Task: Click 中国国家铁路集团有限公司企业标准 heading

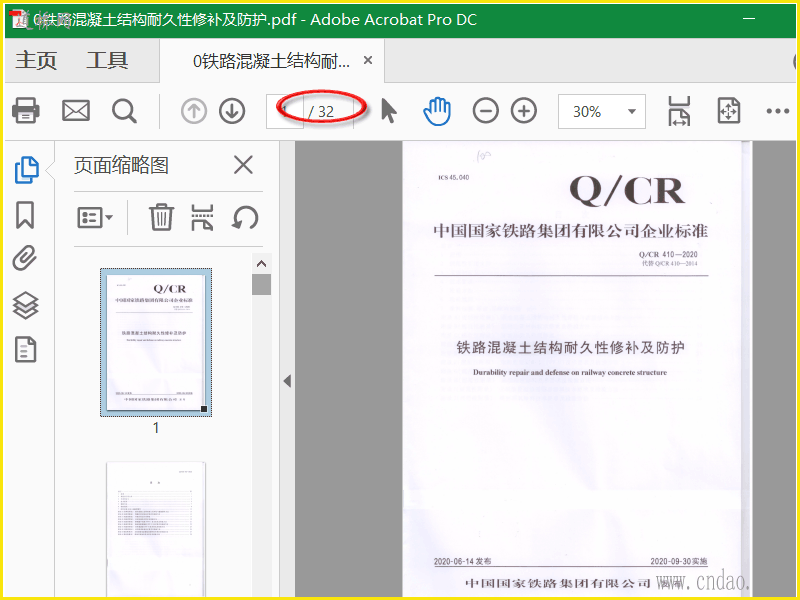Action: click(x=570, y=231)
